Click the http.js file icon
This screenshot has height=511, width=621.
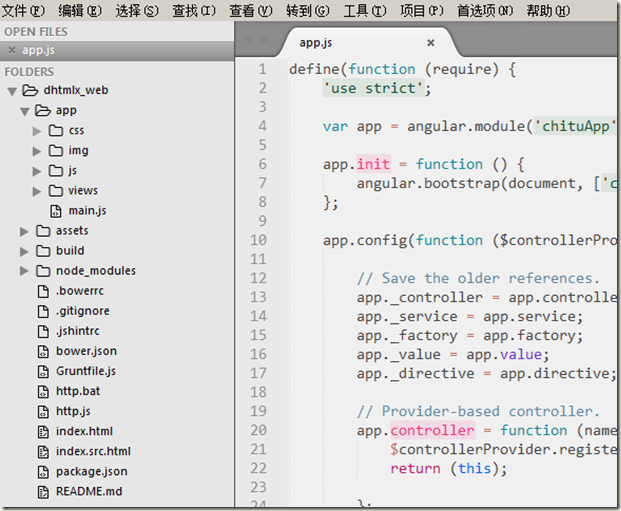pos(43,412)
